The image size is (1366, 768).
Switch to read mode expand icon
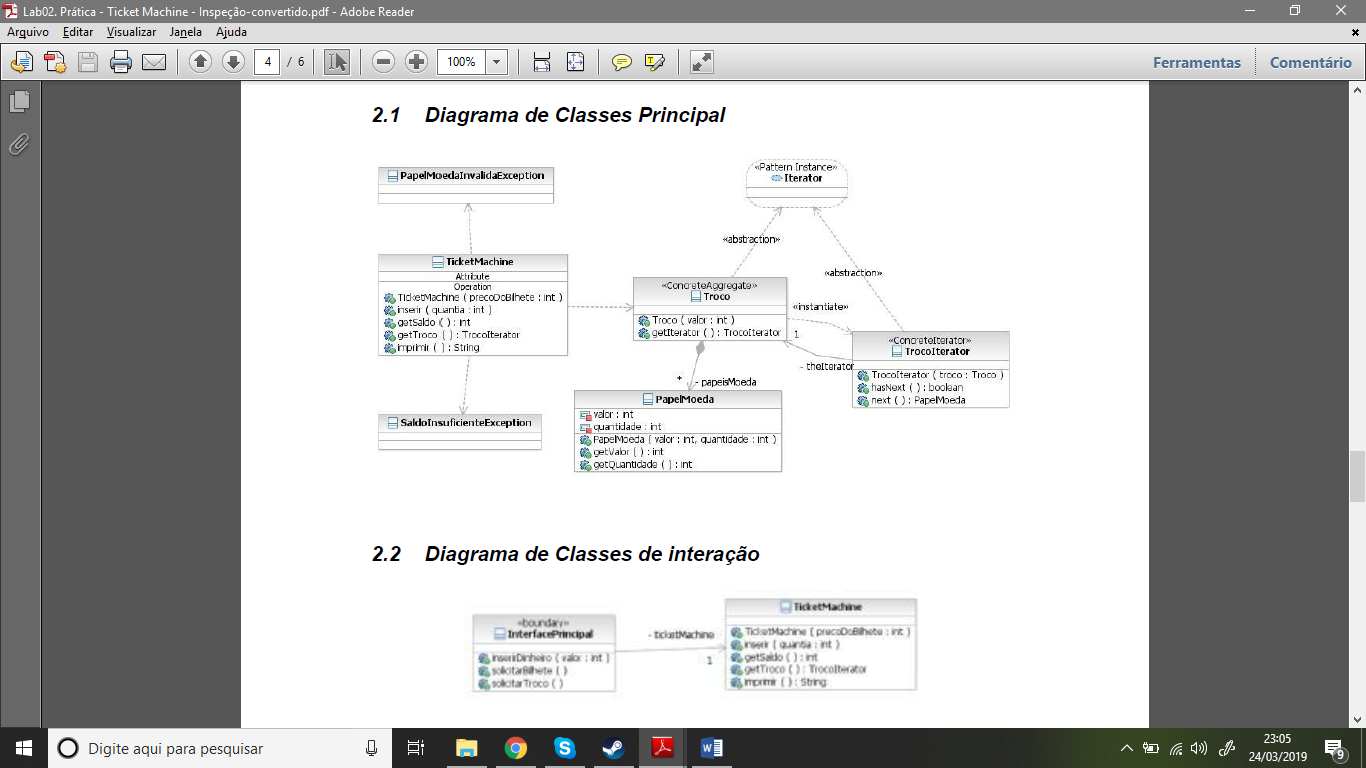pos(702,62)
